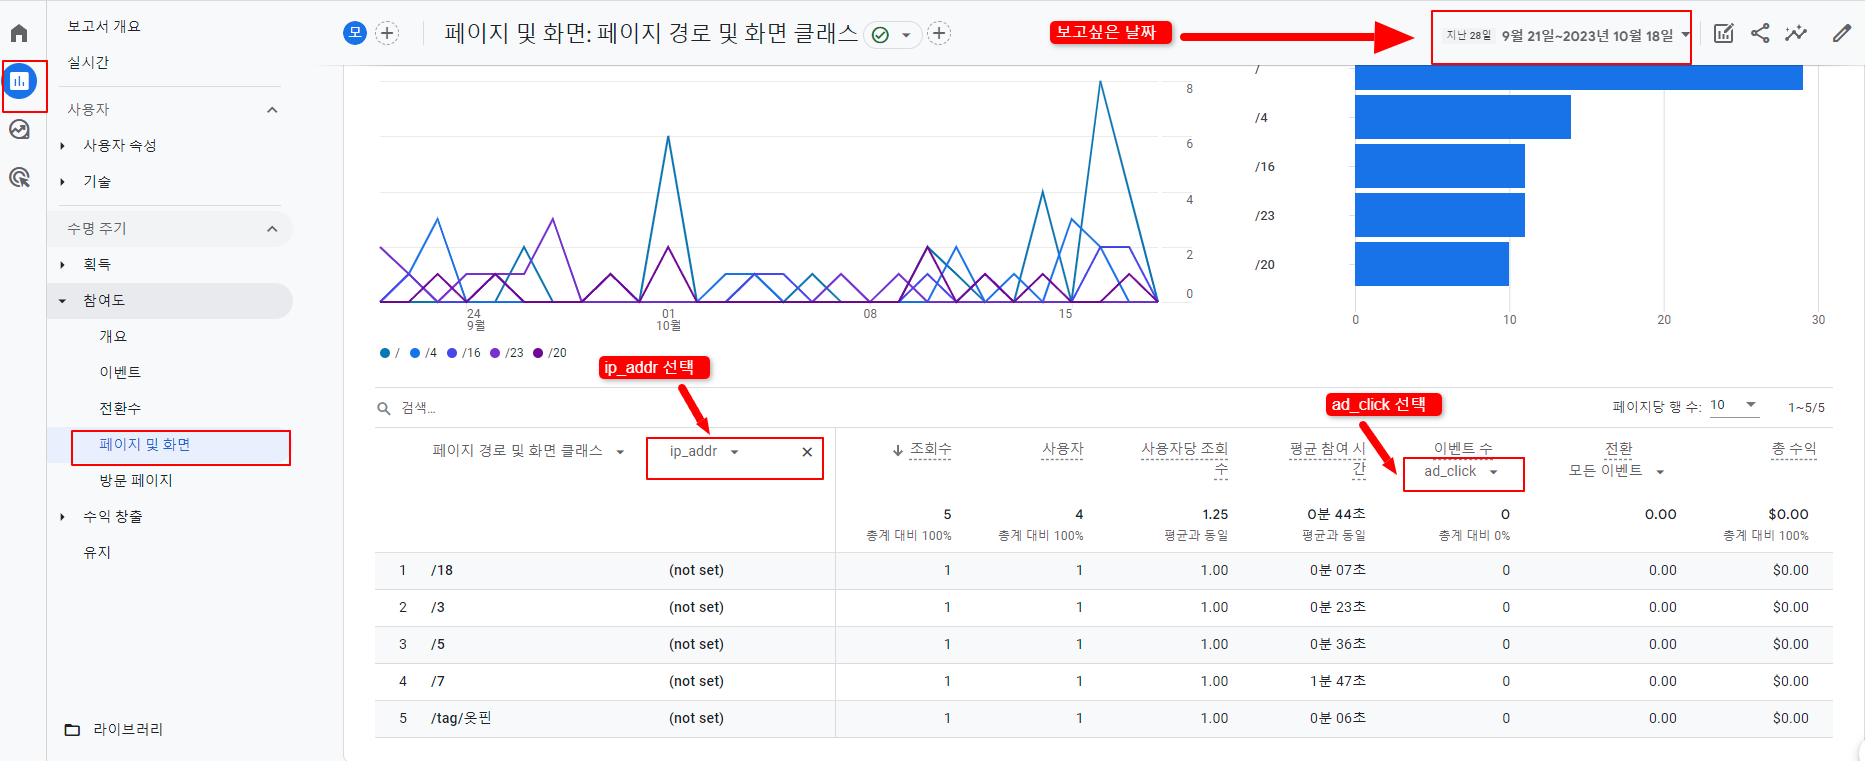Open 개요 under 참여도
This screenshot has height=761, width=1865.
point(113,336)
